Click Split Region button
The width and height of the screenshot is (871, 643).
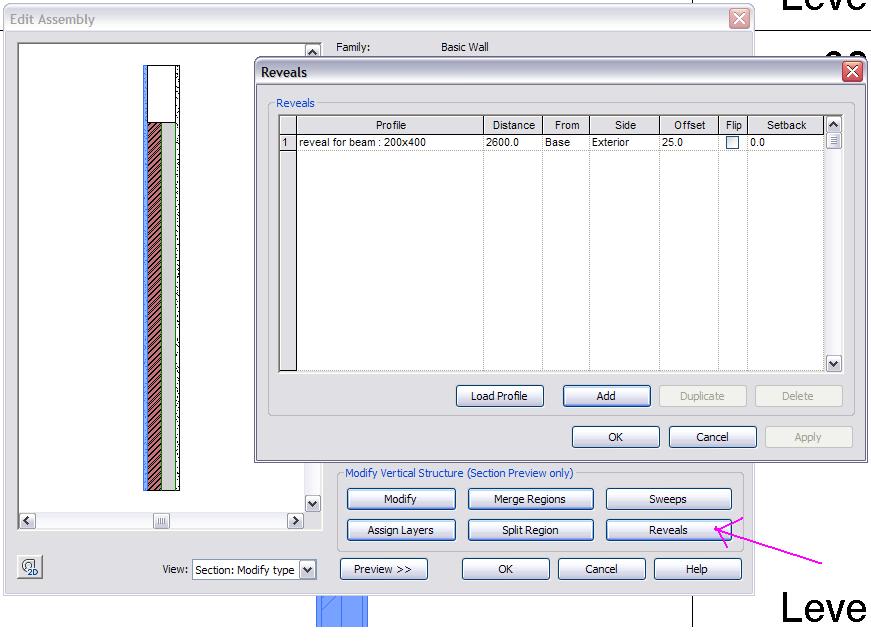pyautogui.click(x=530, y=530)
